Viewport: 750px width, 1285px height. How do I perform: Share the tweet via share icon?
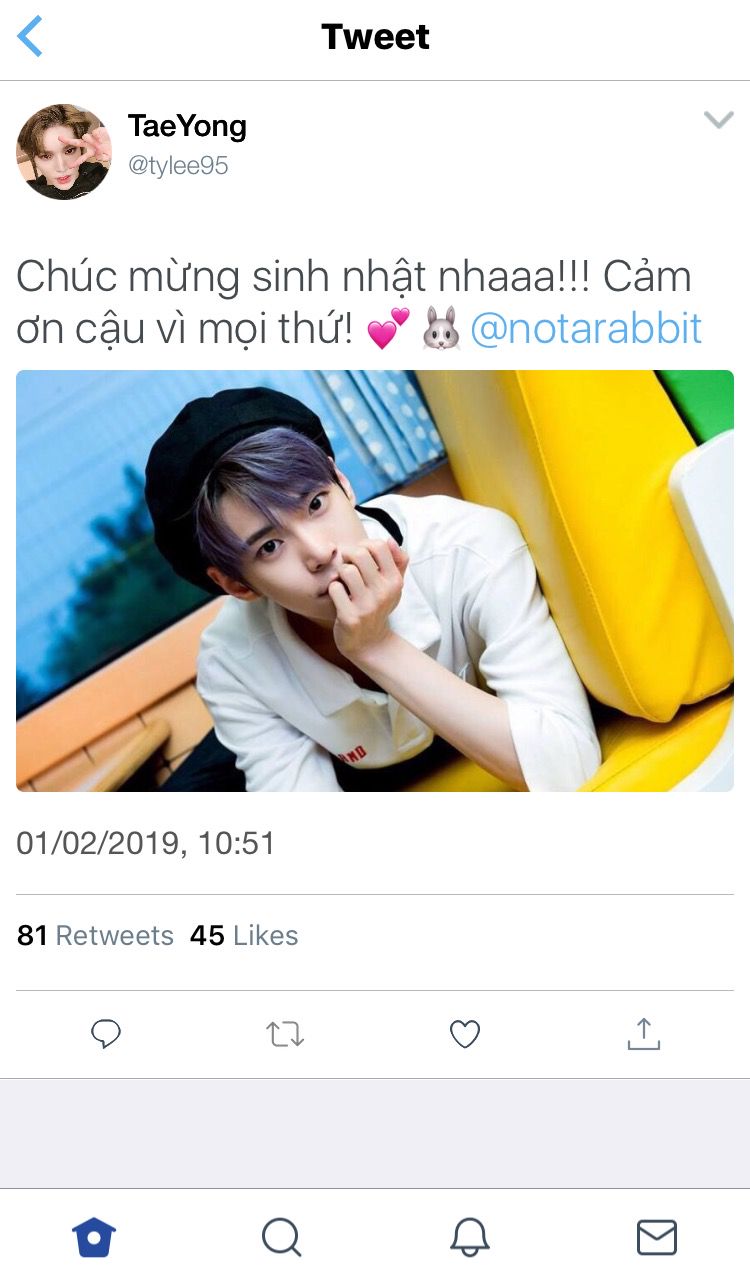644,1034
